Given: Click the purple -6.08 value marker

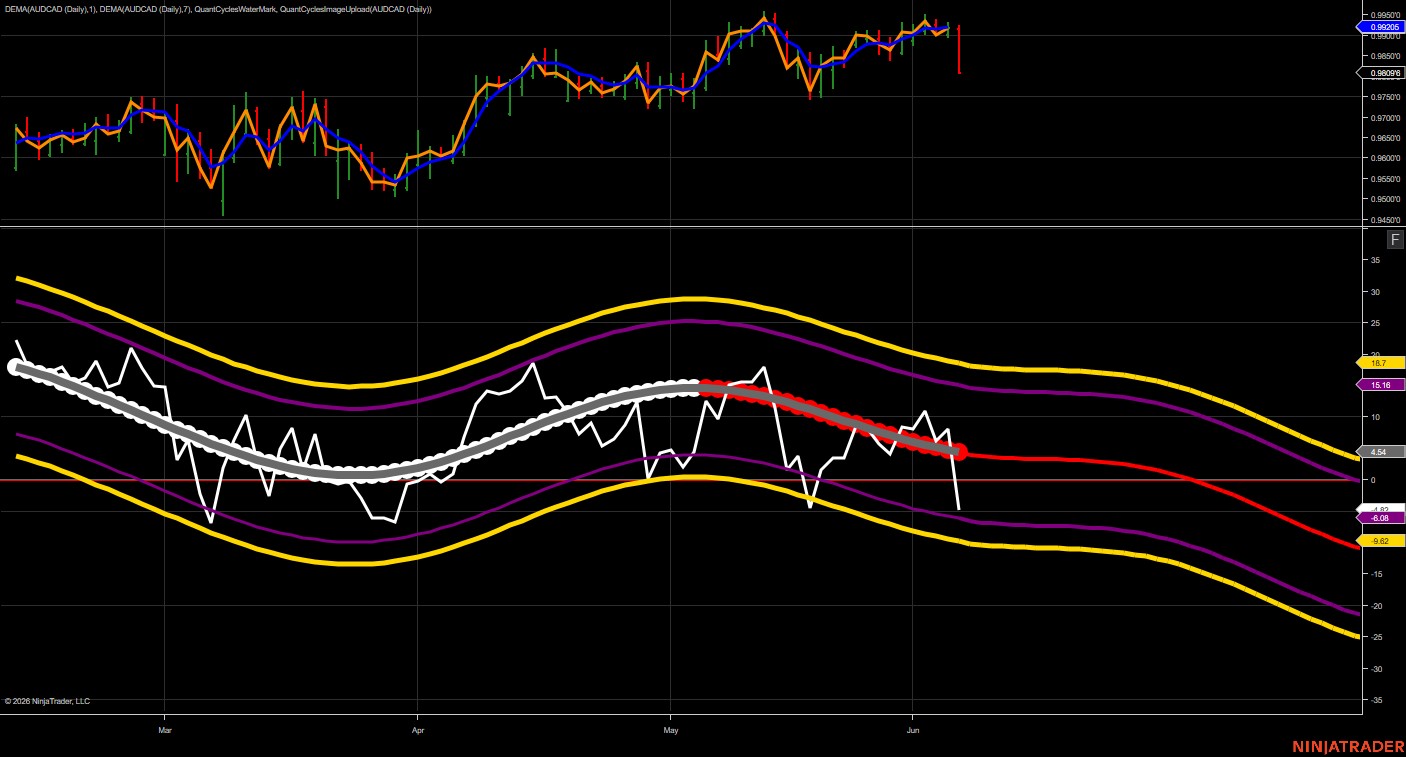Looking at the screenshot, I should pyautogui.click(x=1381, y=518).
